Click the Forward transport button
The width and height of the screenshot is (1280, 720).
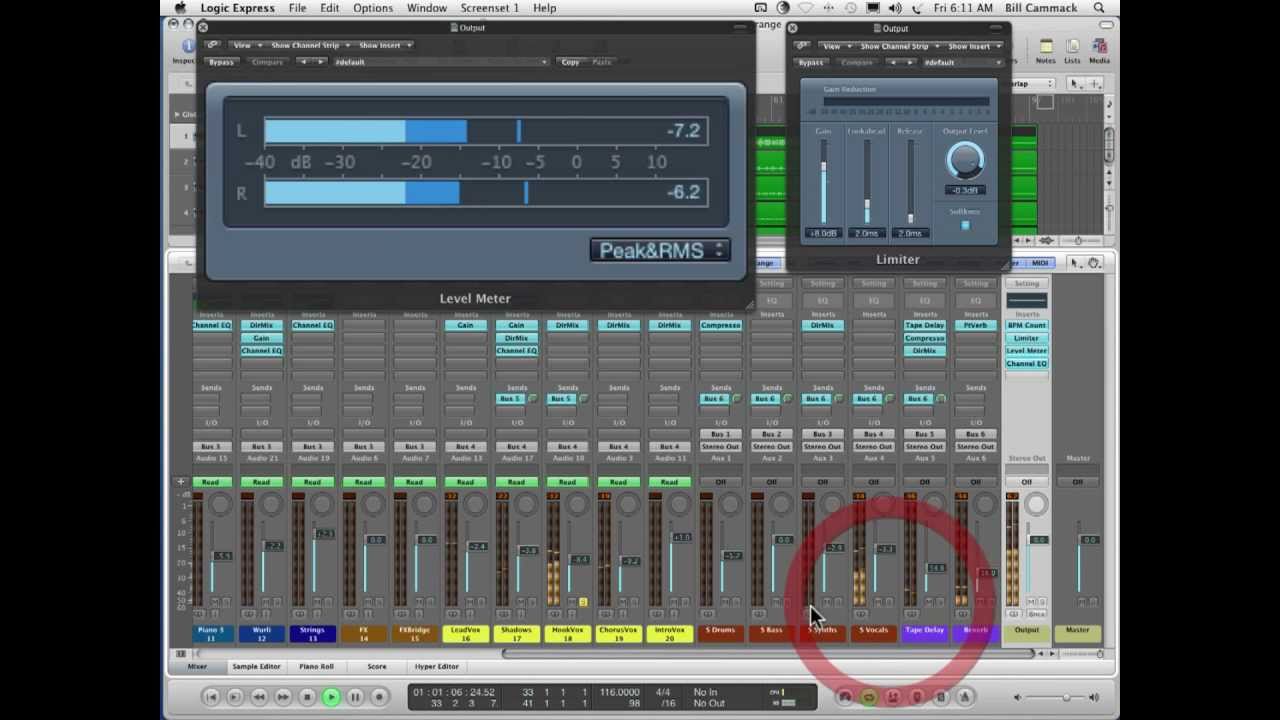(282, 697)
